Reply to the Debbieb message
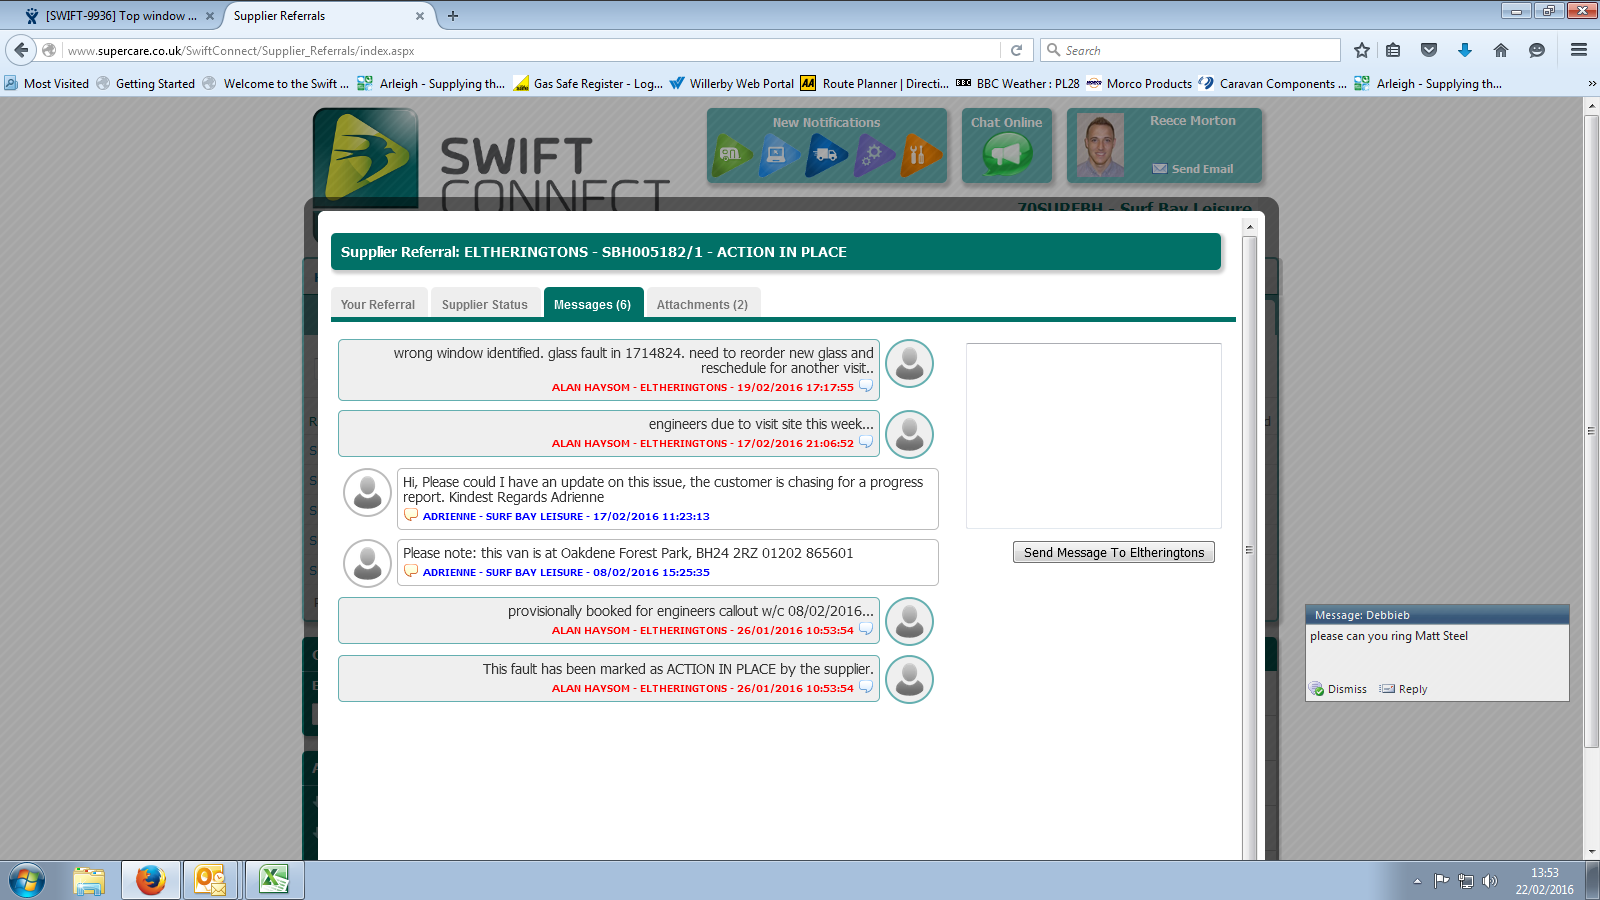This screenshot has height=900, width=1600. [x=1404, y=689]
